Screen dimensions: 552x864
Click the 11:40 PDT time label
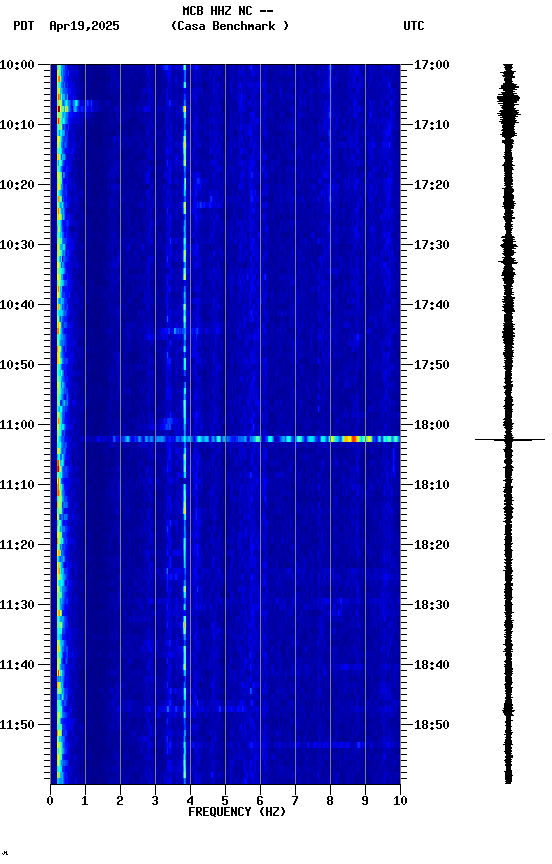coord(17,665)
